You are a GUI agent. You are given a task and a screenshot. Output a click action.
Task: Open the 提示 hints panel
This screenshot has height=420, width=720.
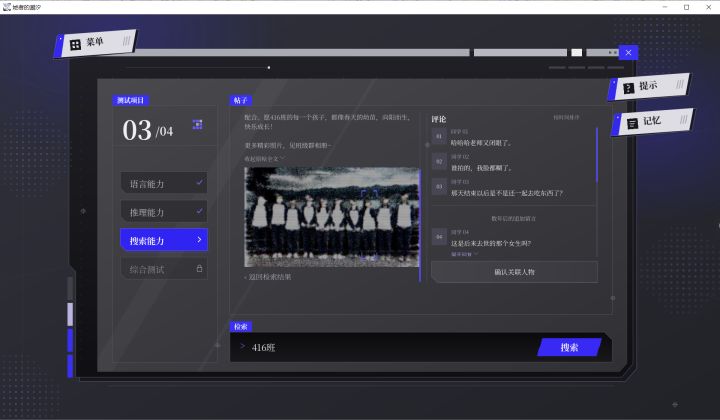[649, 86]
